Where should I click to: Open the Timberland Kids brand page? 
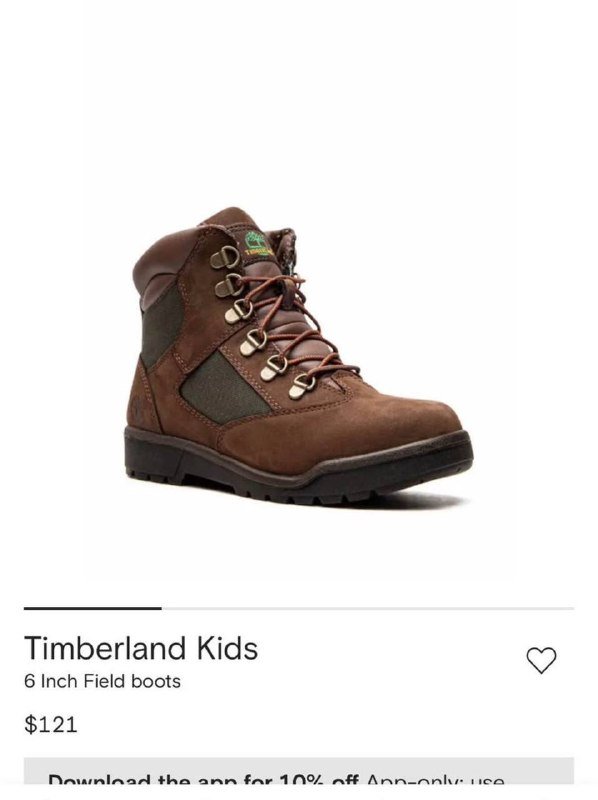[x=141, y=648]
